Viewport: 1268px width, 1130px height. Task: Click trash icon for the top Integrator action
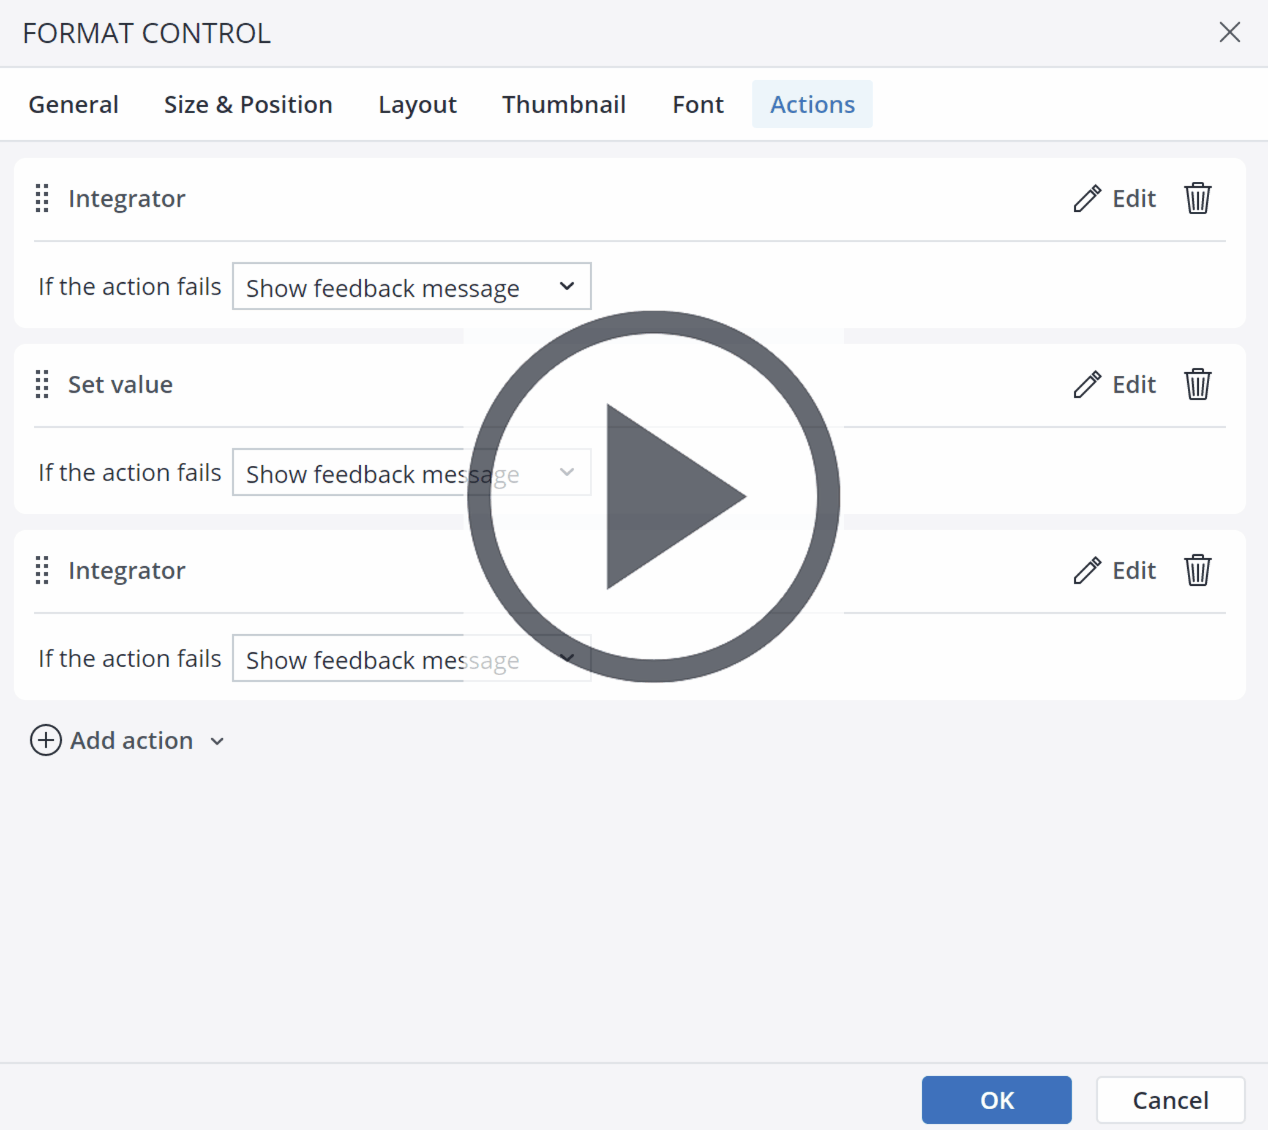point(1197,199)
